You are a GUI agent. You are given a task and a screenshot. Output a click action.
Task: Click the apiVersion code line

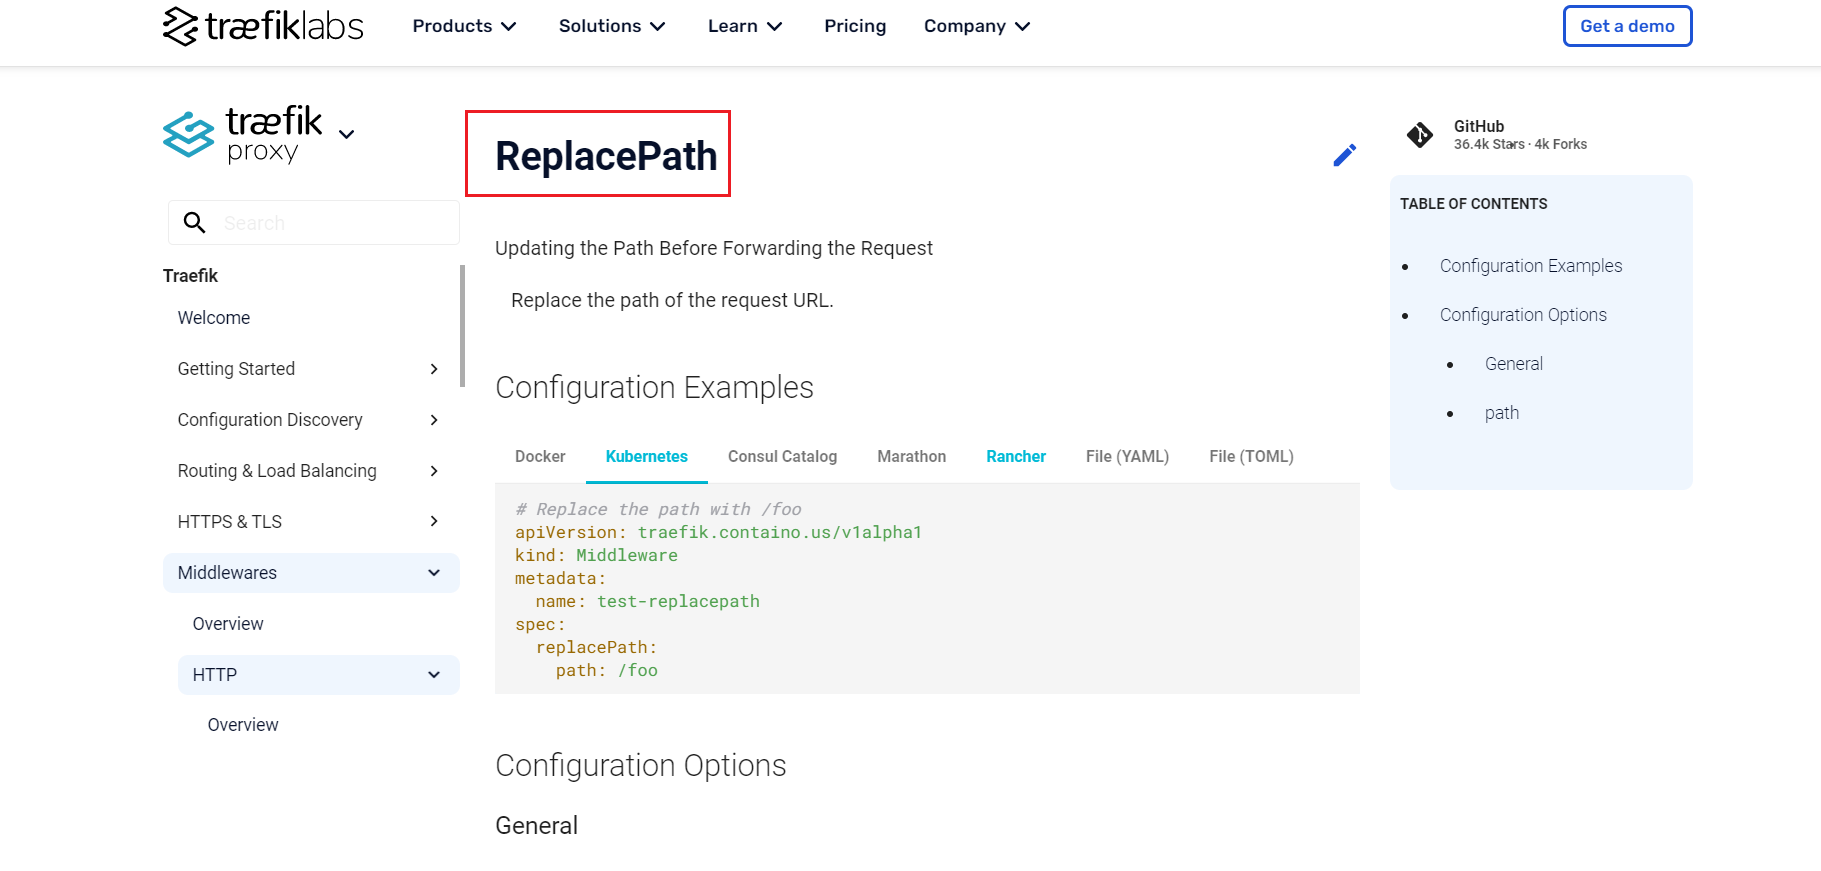click(x=718, y=533)
